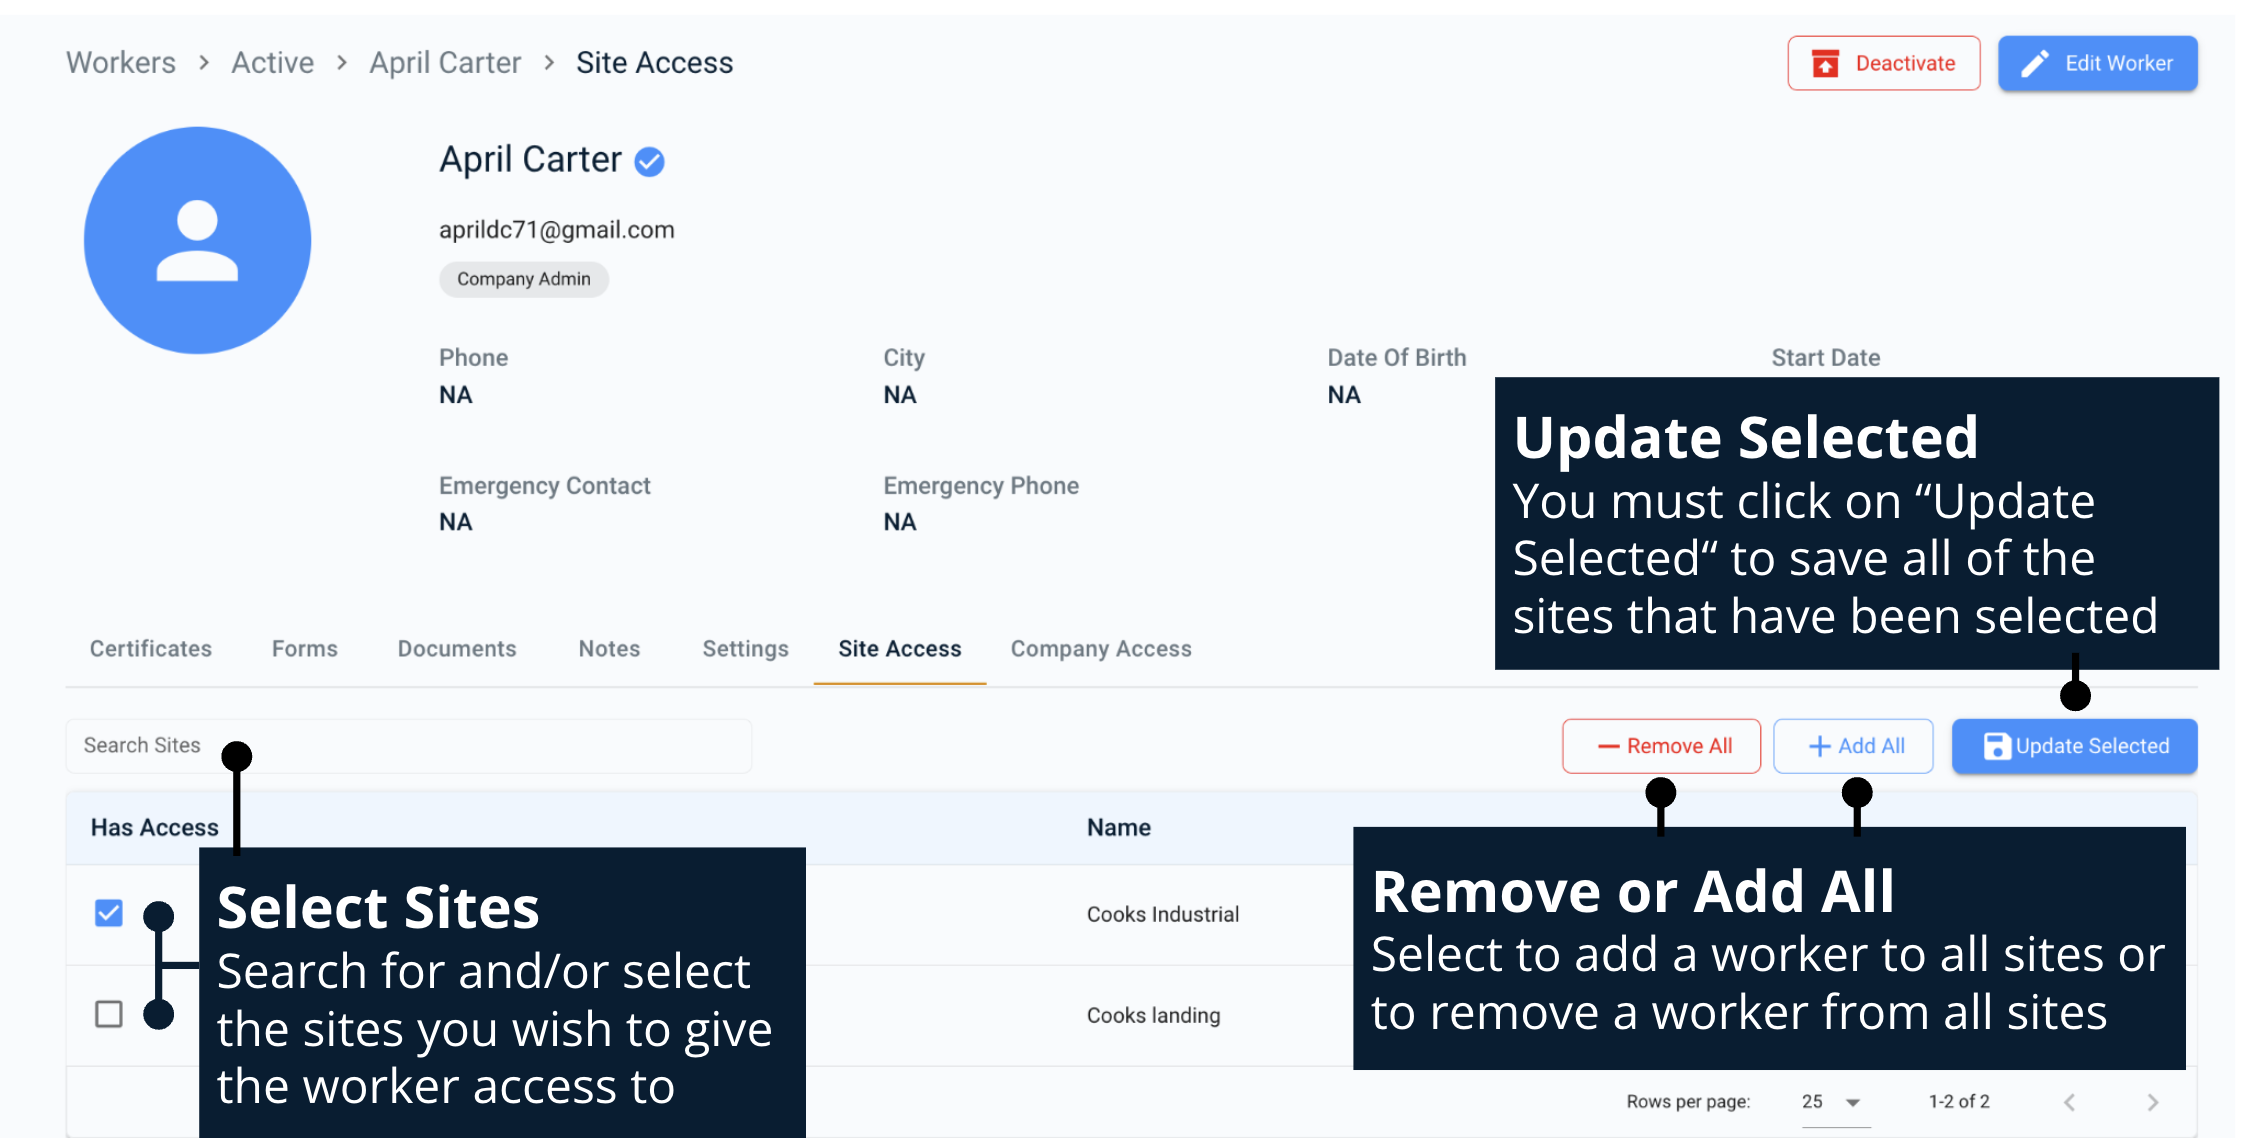Click the previous page chevron arrow

2068,1101
